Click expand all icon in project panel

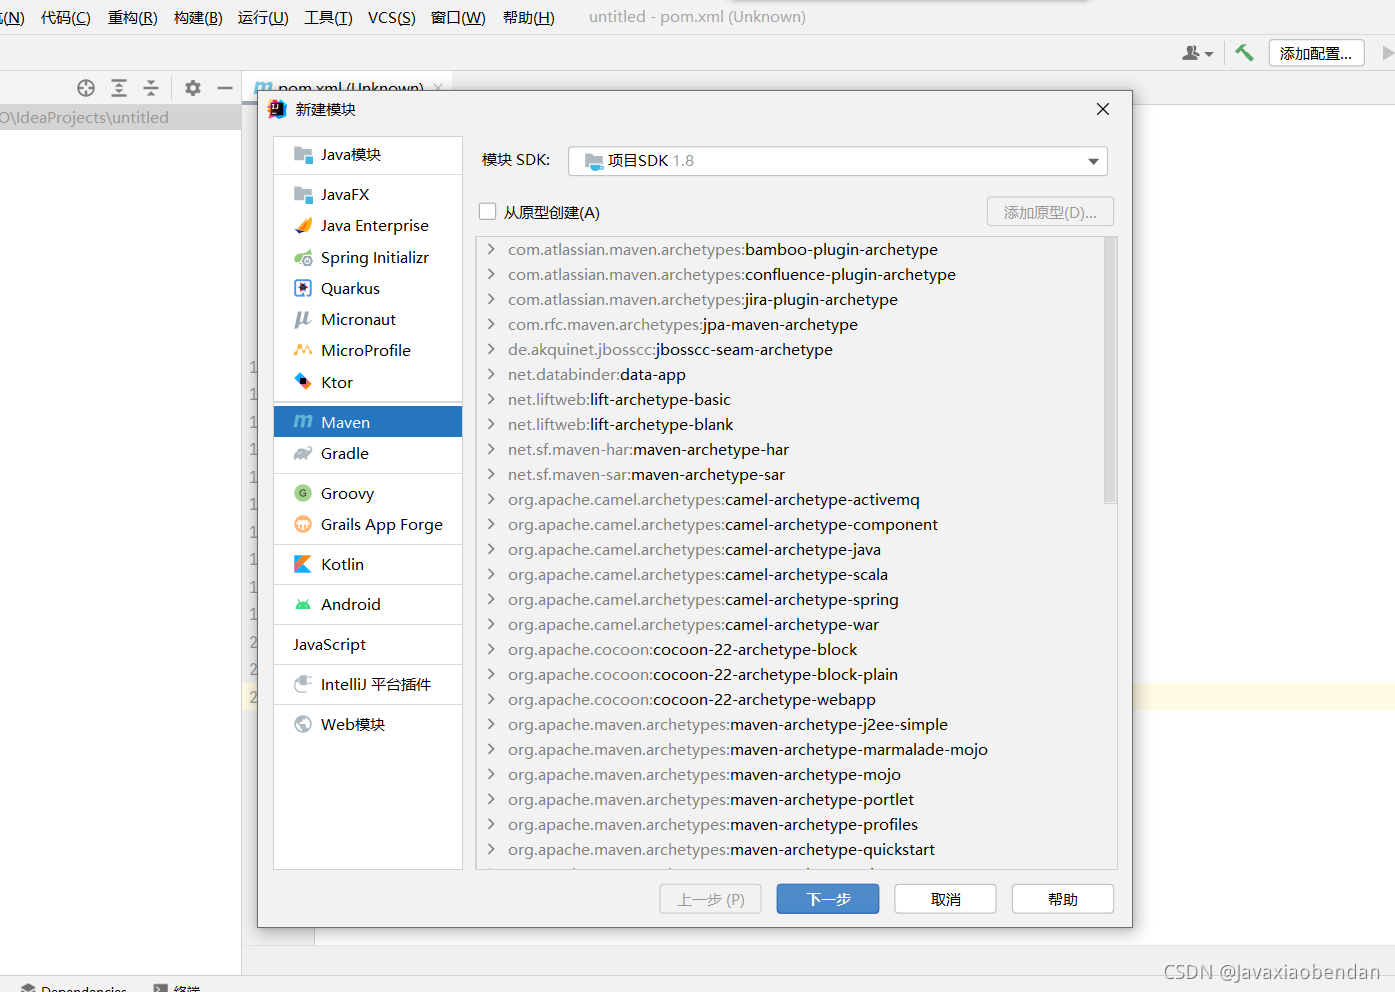(119, 88)
